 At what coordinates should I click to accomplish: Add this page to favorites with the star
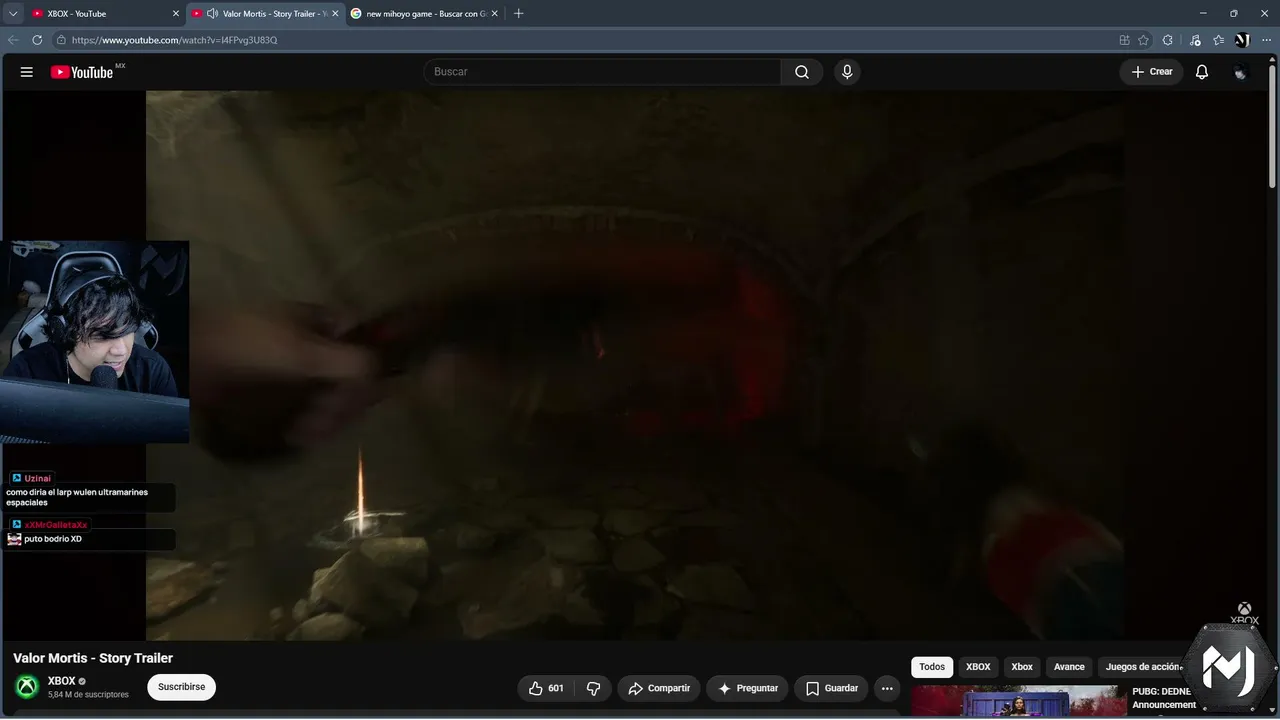click(1143, 40)
